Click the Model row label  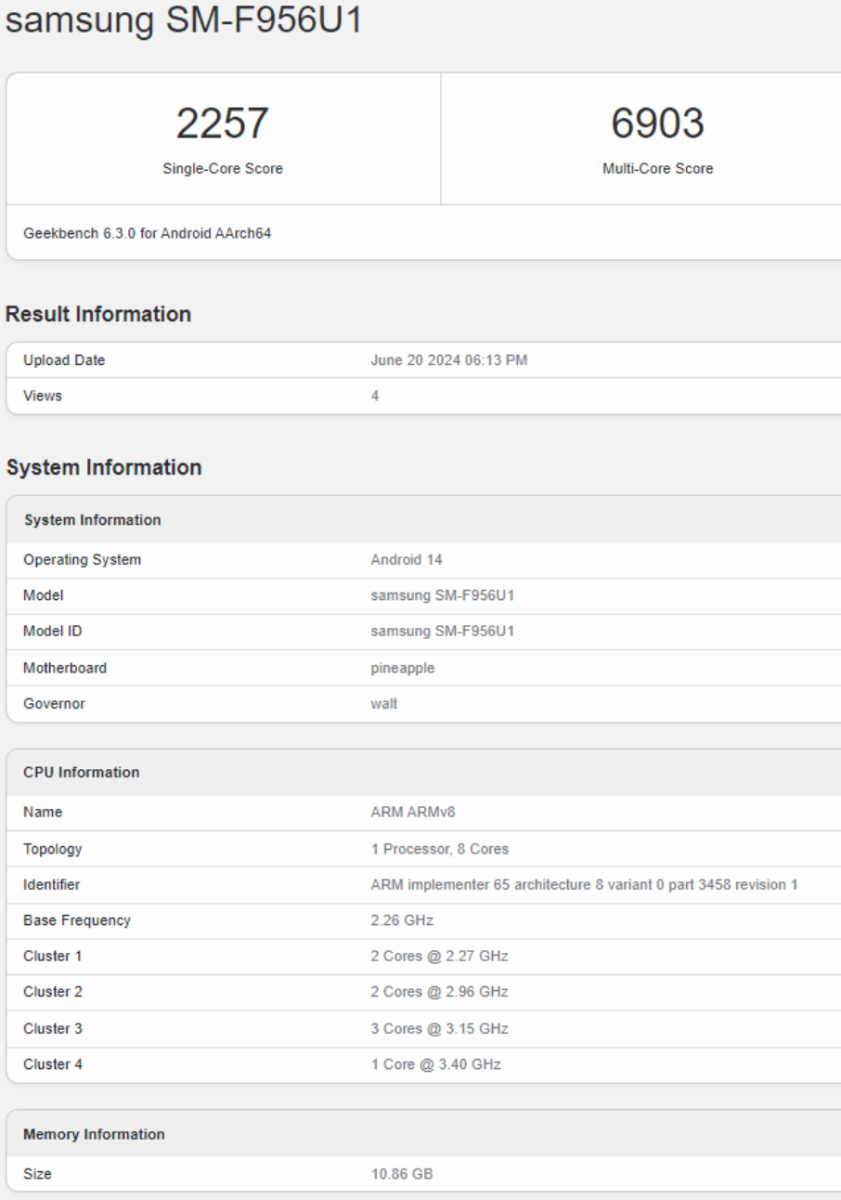[x=43, y=596]
